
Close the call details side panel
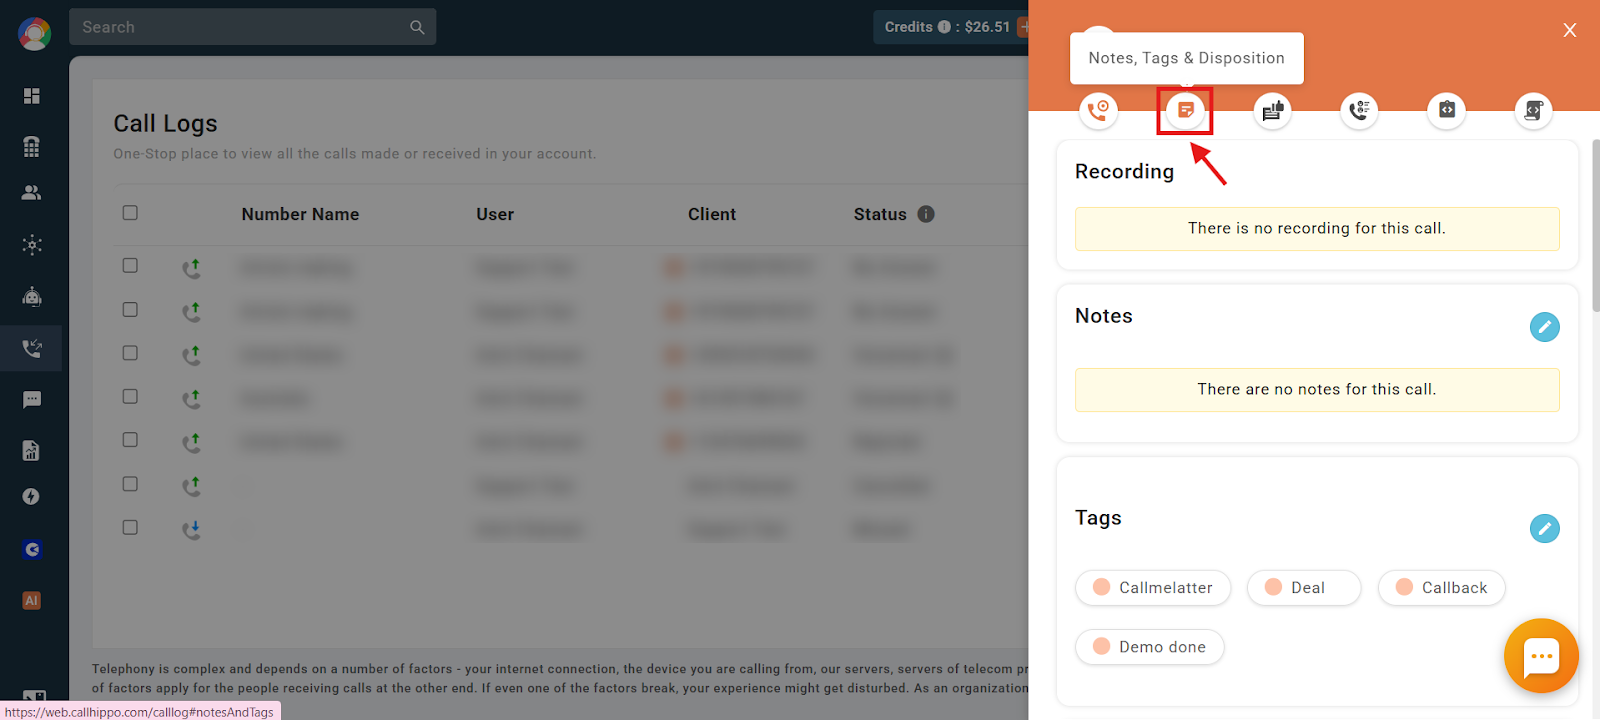1570,30
